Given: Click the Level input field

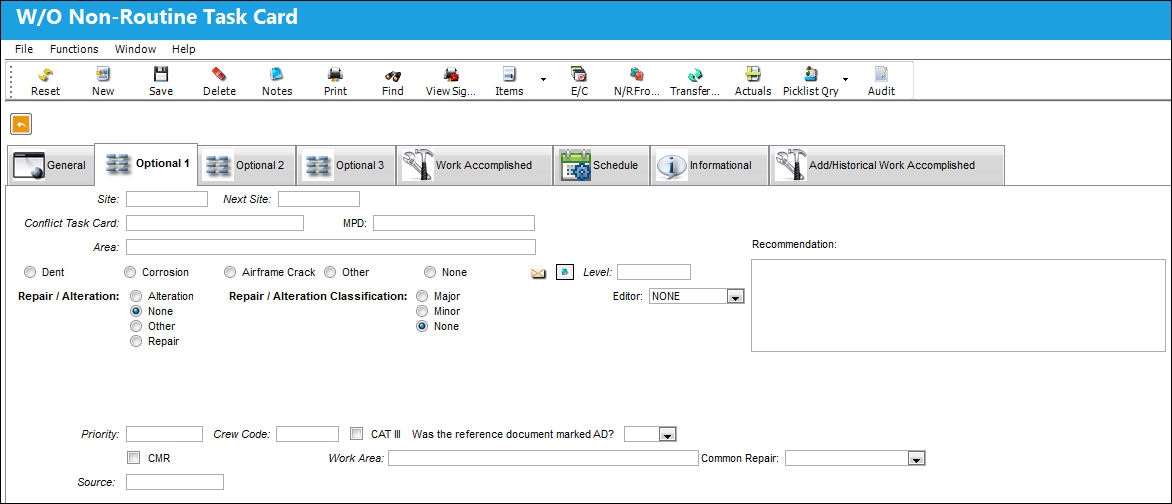Looking at the screenshot, I should [x=654, y=271].
